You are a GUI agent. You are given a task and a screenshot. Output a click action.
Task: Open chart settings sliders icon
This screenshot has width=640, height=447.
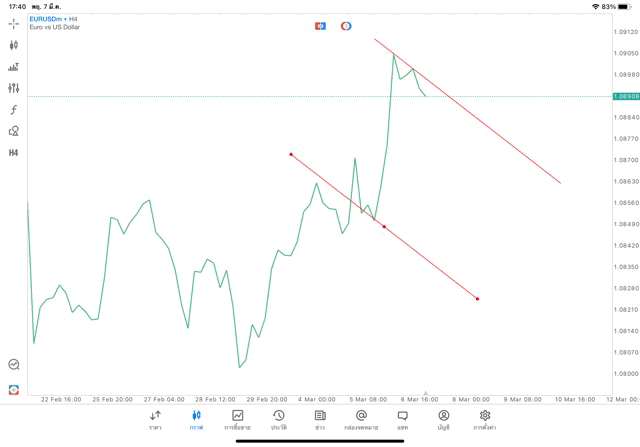click(14, 88)
